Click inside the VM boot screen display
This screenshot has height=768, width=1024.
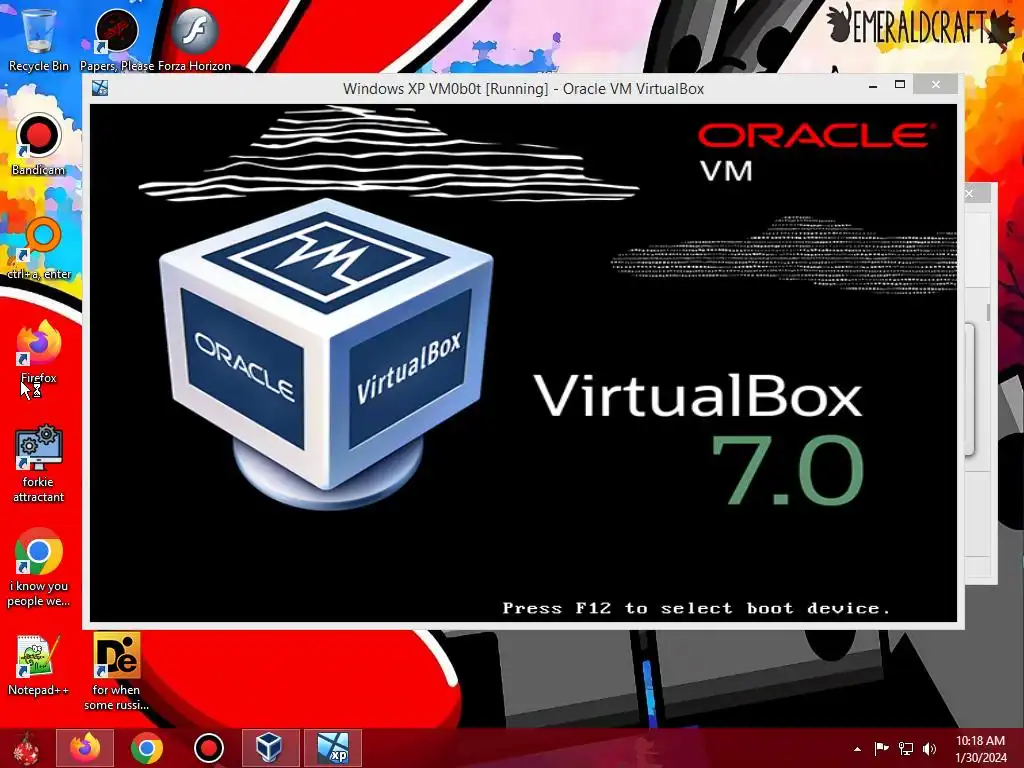[523, 363]
